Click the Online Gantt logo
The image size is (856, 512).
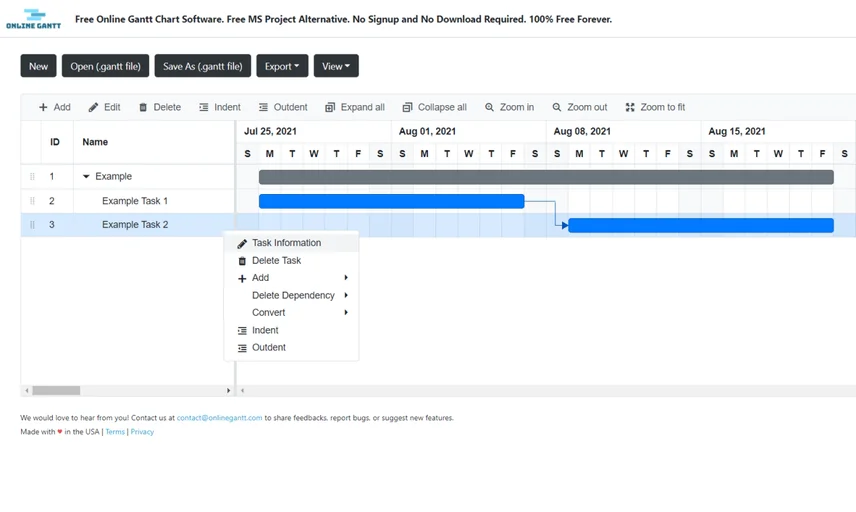click(33, 19)
